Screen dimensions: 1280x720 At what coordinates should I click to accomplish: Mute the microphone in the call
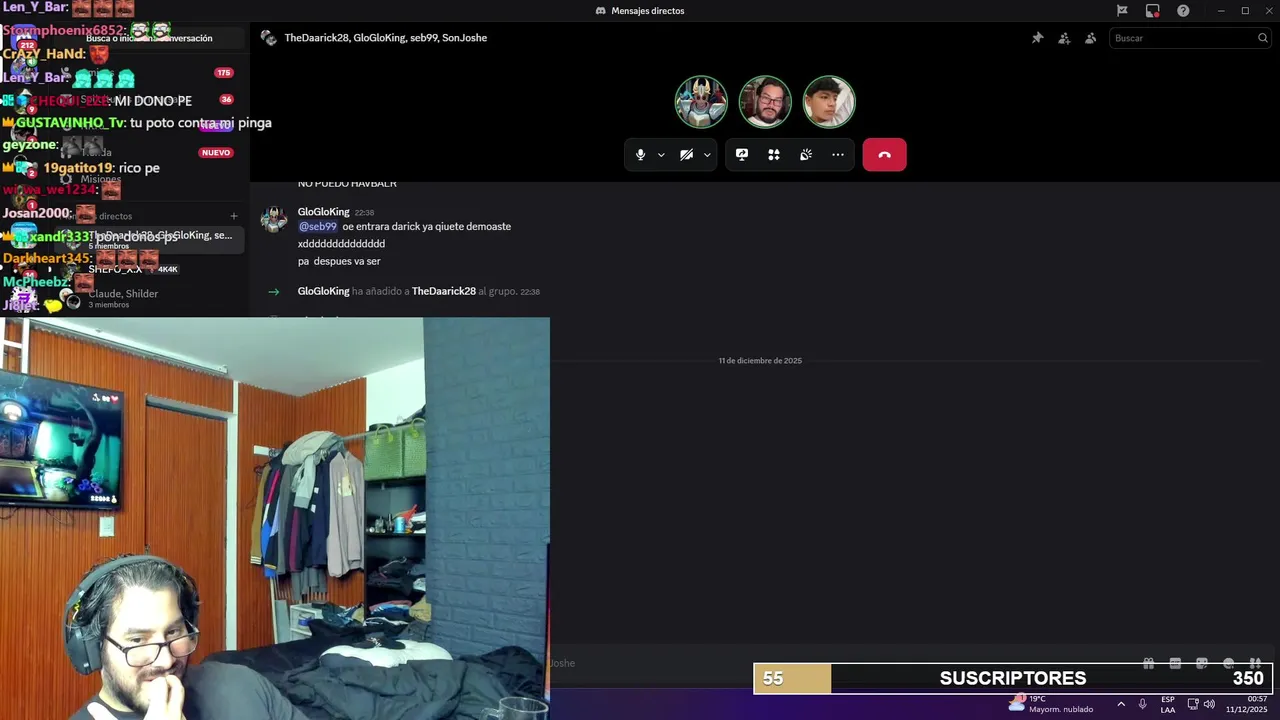pyautogui.click(x=641, y=155)
